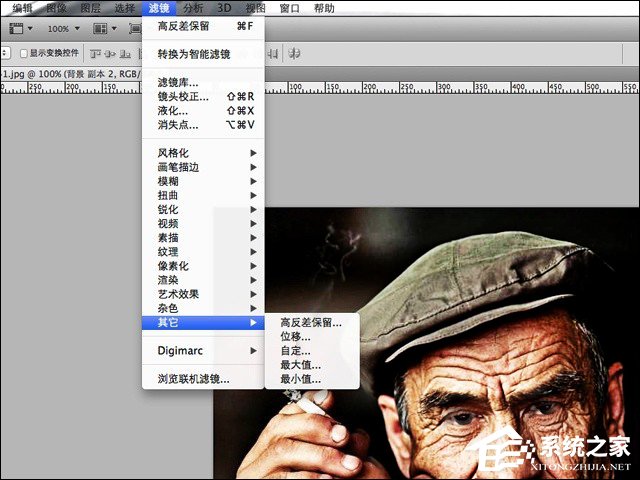
Task: Open 滤镜库... filter gallery
Action: (x=203, y=82)
